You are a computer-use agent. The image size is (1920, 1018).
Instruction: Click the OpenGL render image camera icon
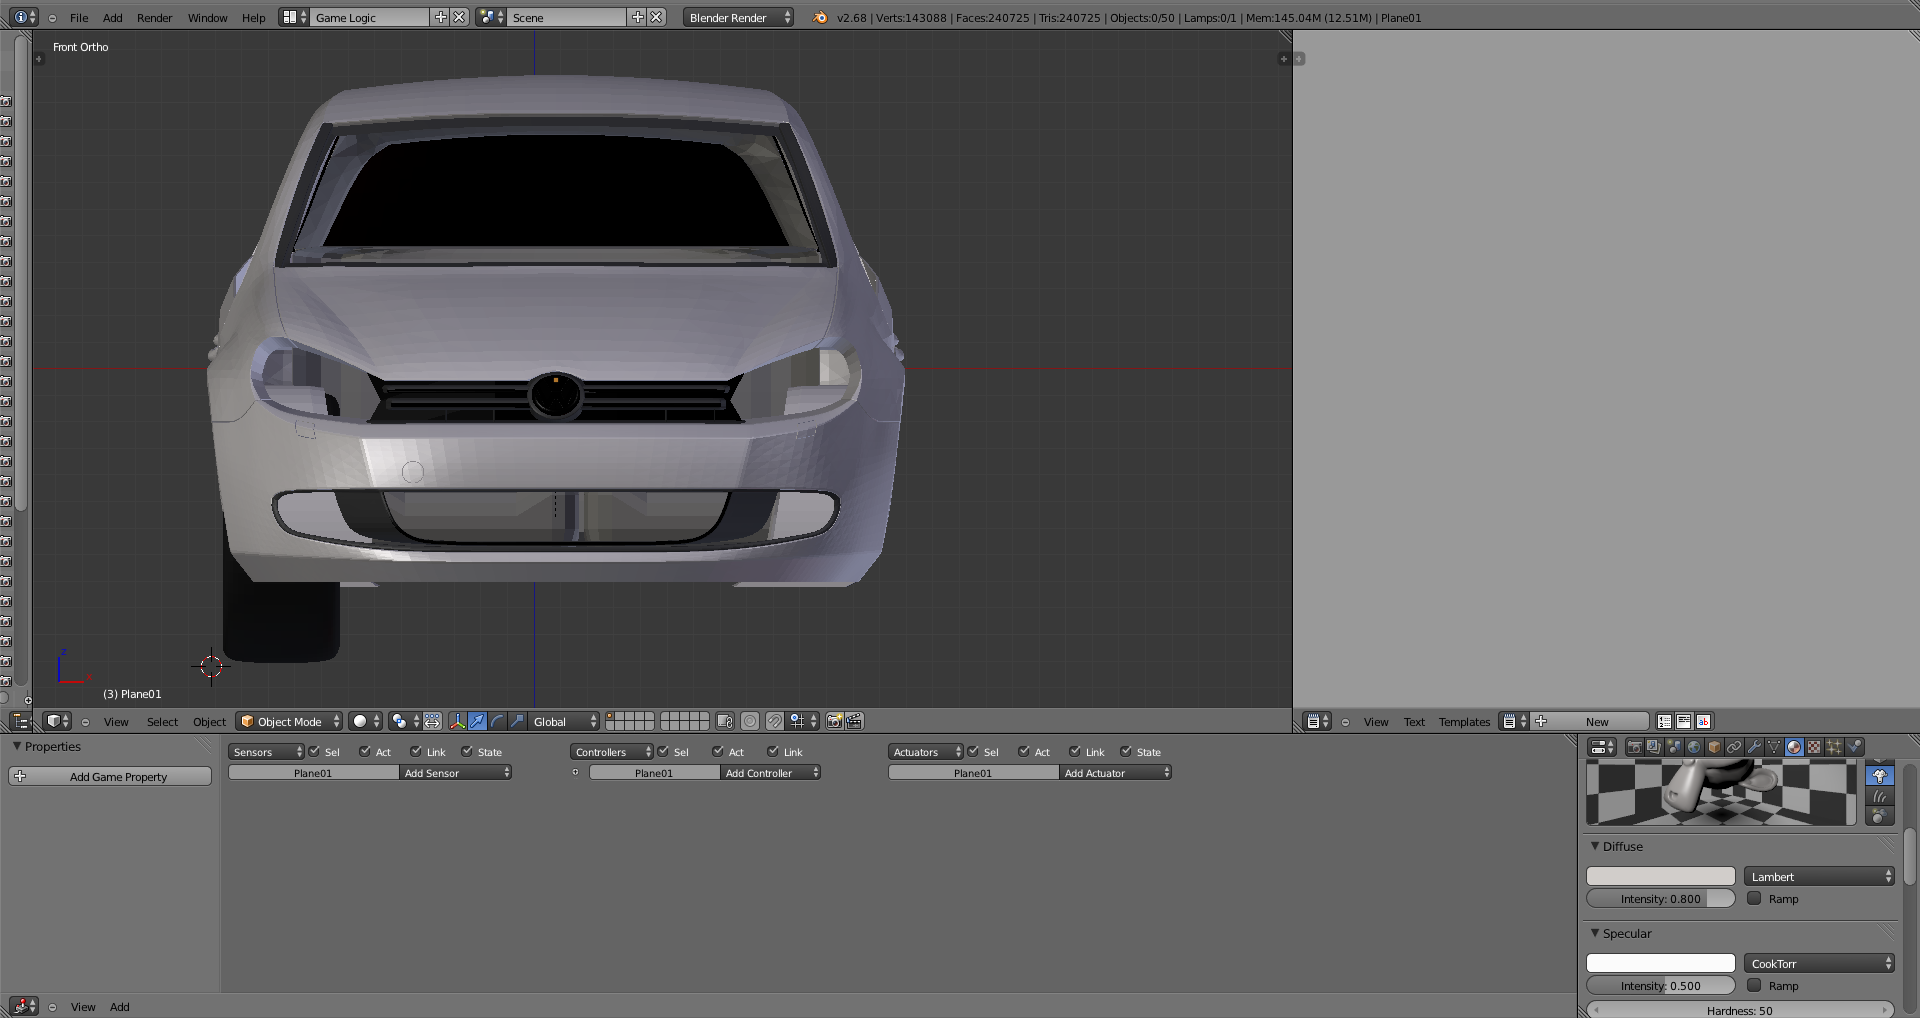(x=835, y=721)
